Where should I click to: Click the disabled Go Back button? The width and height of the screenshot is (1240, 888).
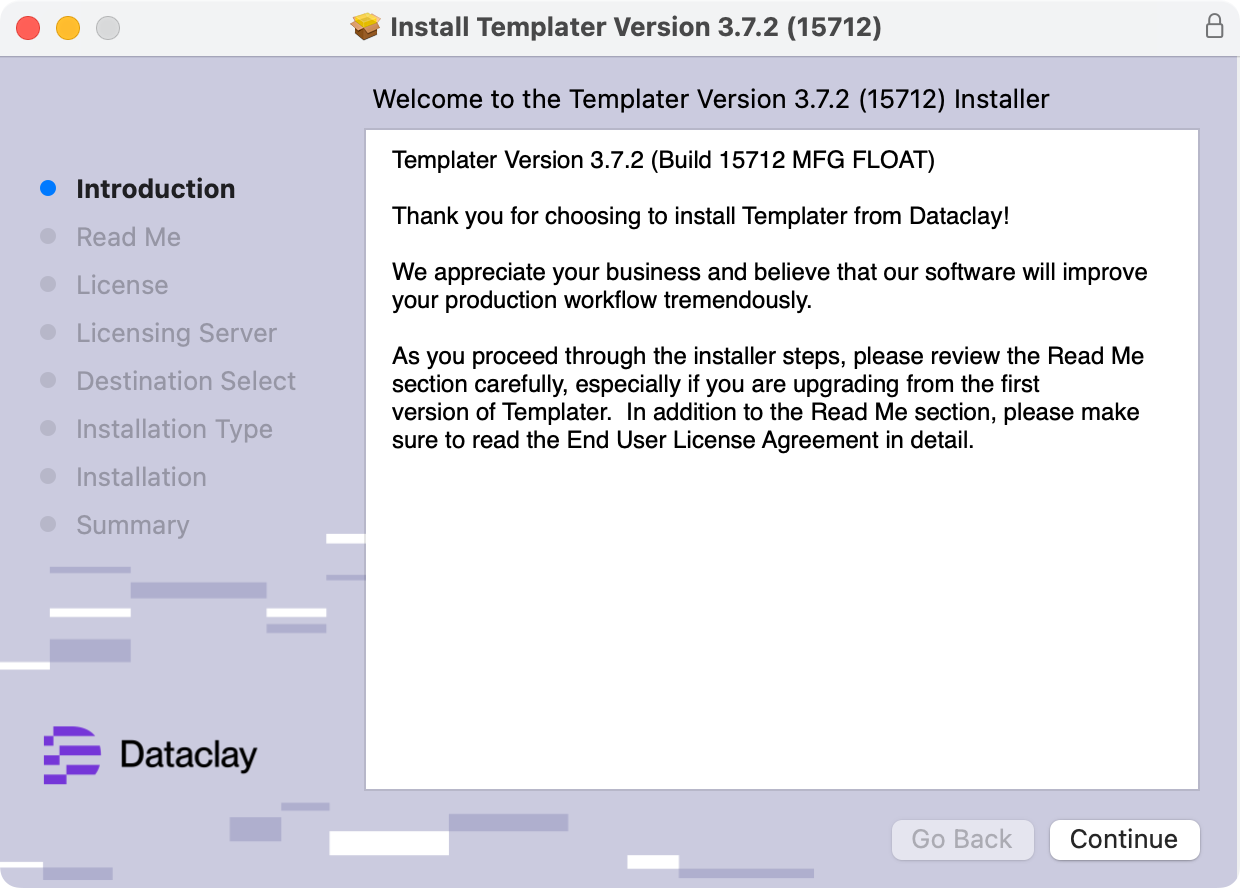tap(962, 839)
